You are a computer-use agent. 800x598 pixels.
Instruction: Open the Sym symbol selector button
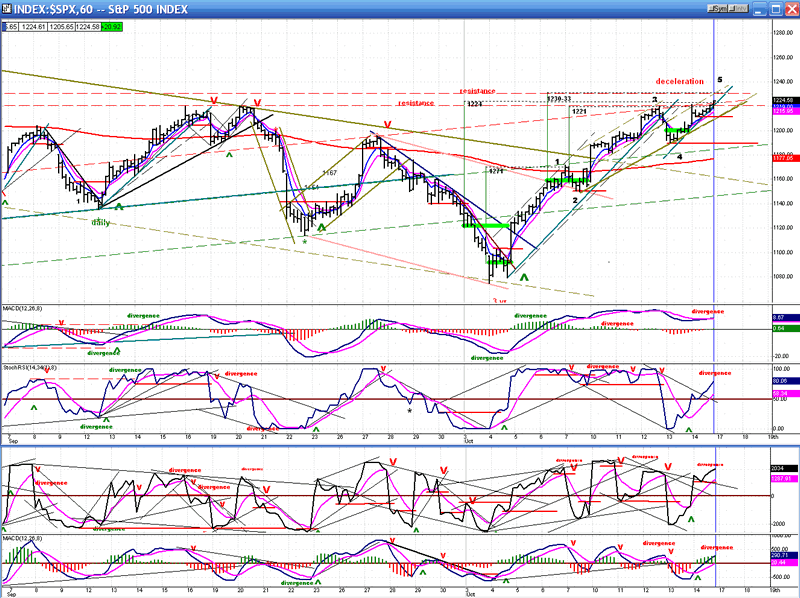click(717, 8)
